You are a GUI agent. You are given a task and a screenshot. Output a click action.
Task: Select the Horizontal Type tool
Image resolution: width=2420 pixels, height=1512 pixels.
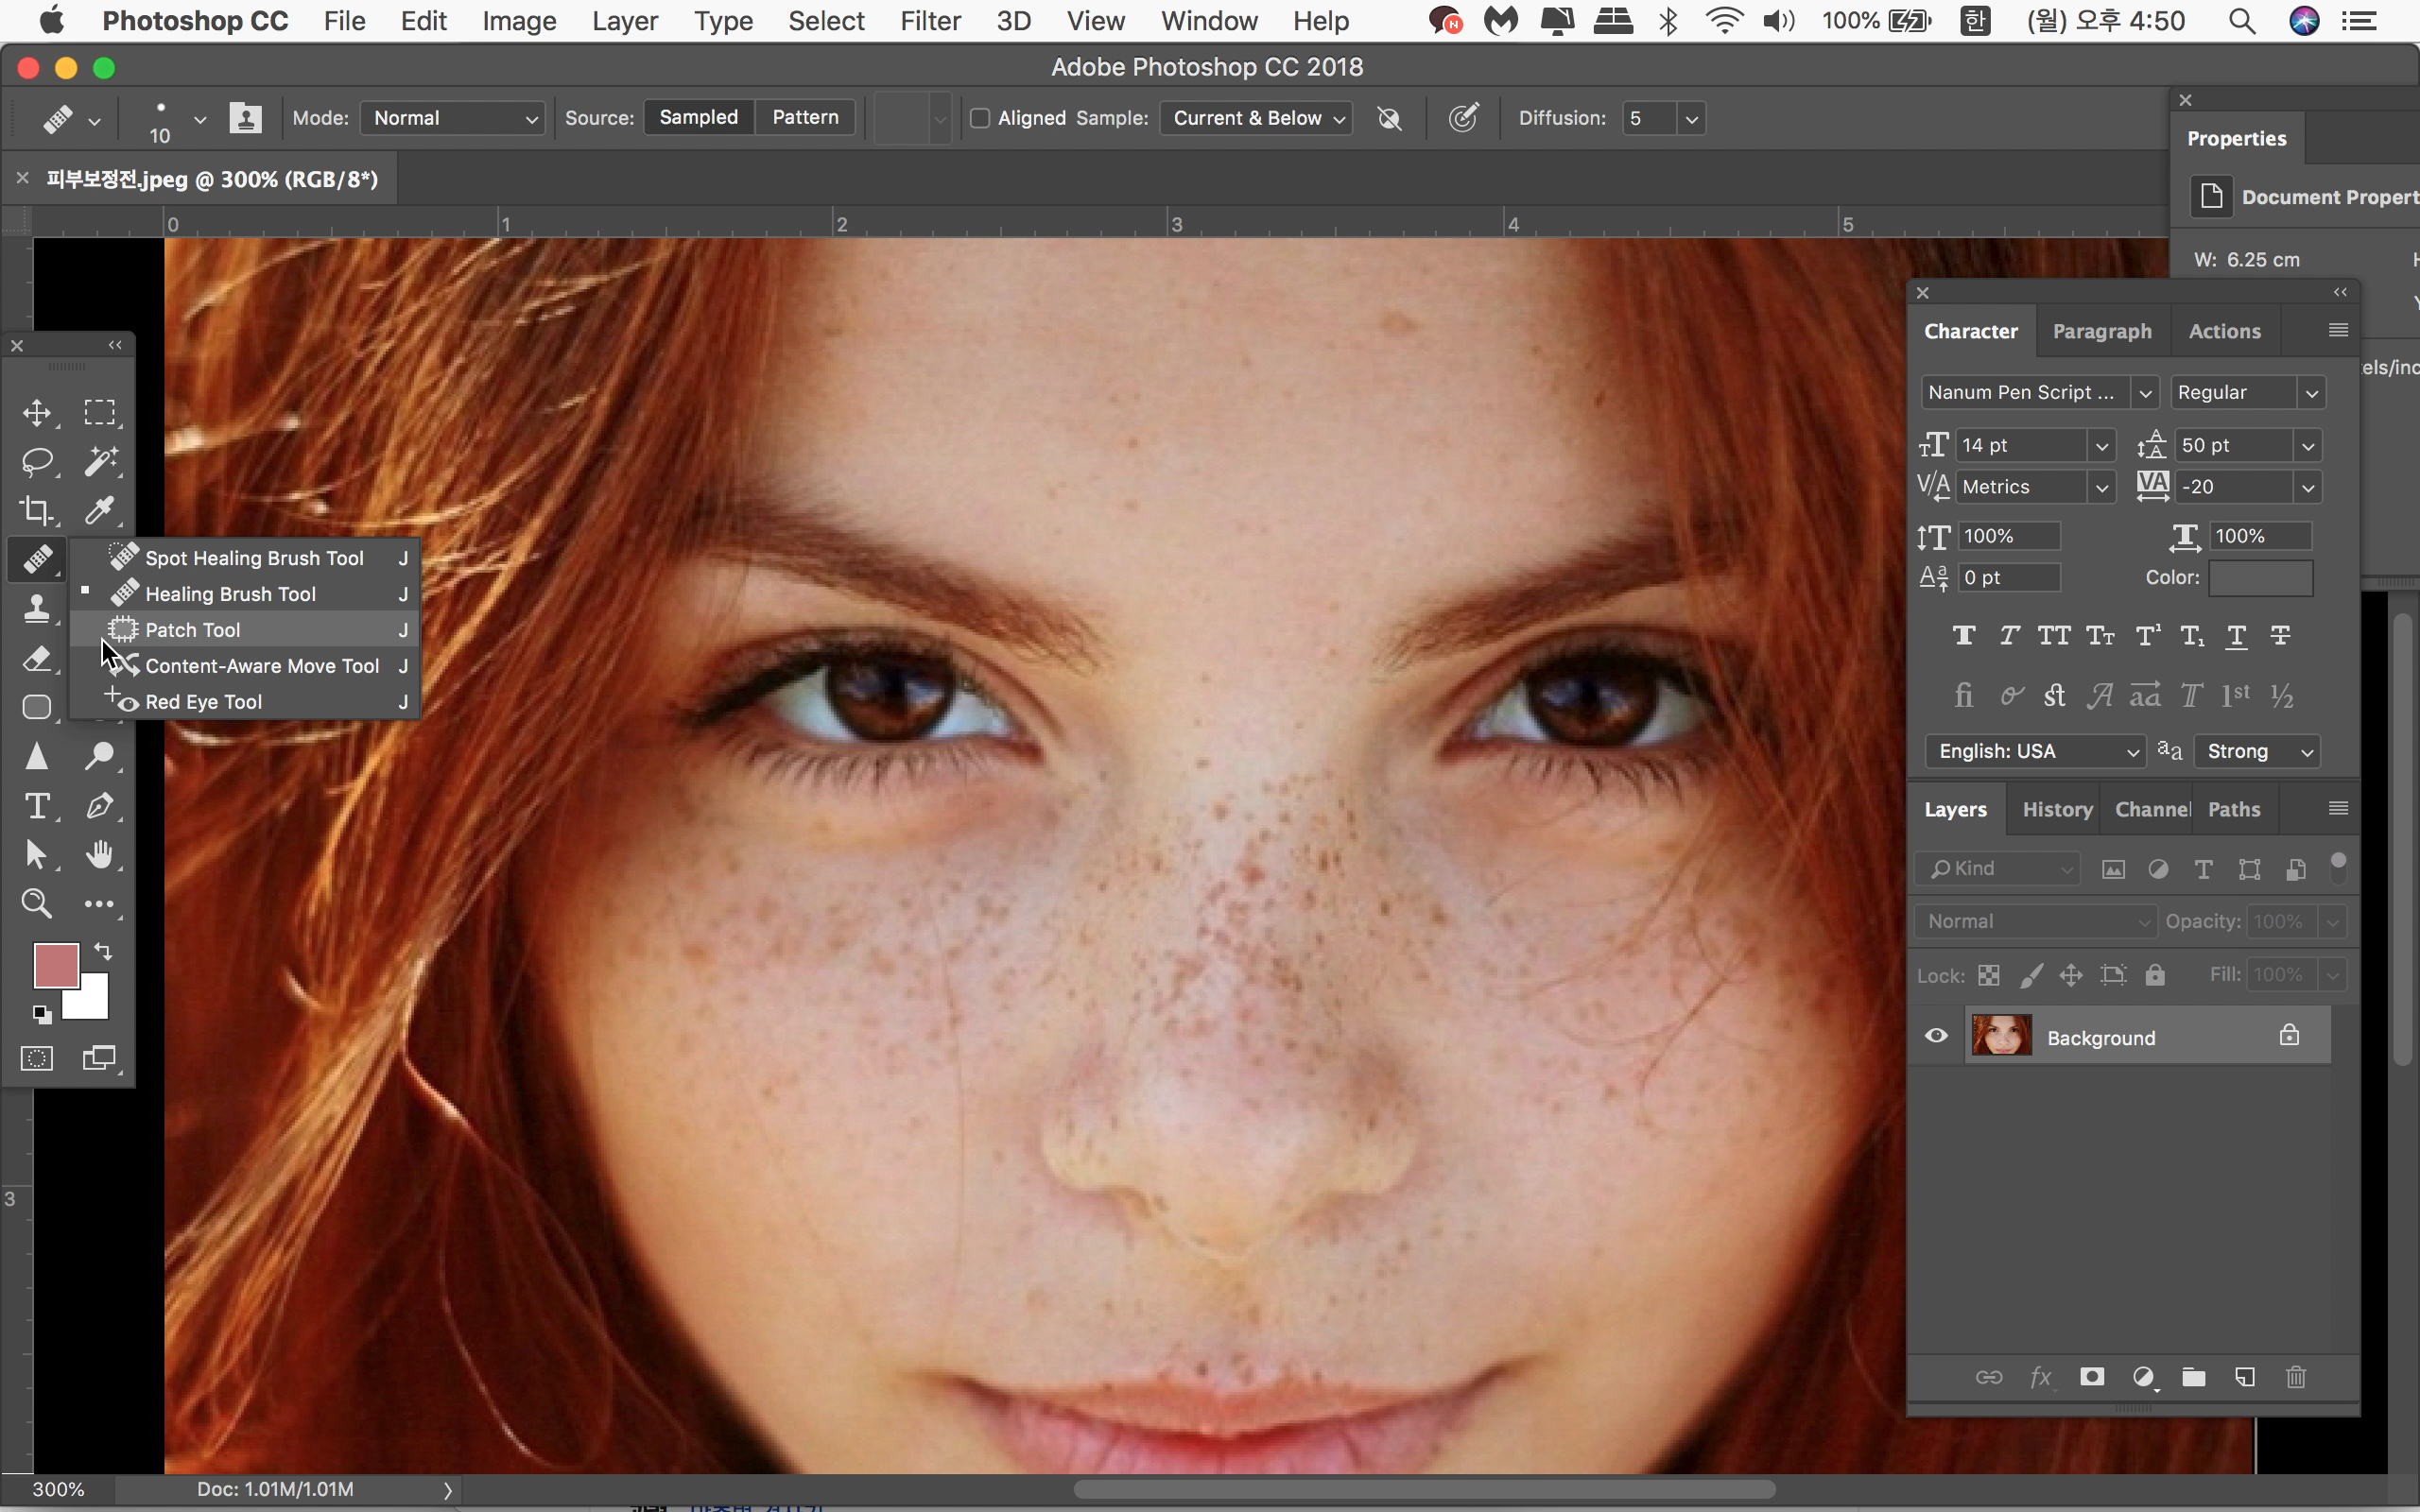click(x=37, y=805)
